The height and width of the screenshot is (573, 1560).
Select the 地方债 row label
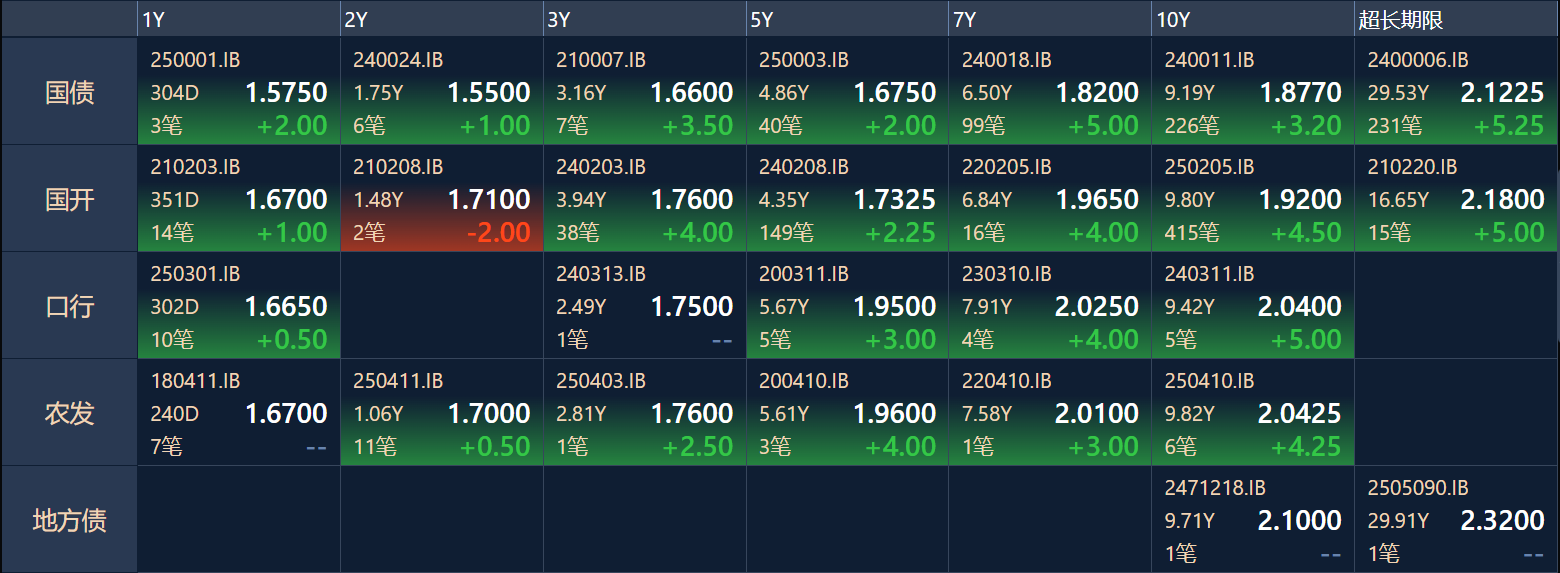(x=69, y=519)
